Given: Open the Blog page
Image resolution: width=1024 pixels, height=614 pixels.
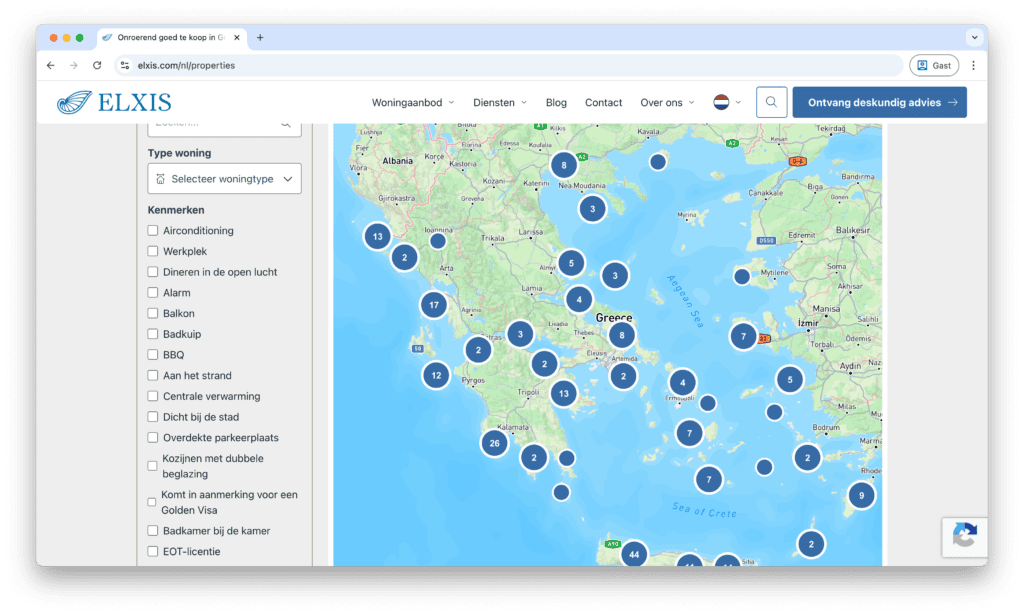Looking at the screenshot, I should 556,102.
